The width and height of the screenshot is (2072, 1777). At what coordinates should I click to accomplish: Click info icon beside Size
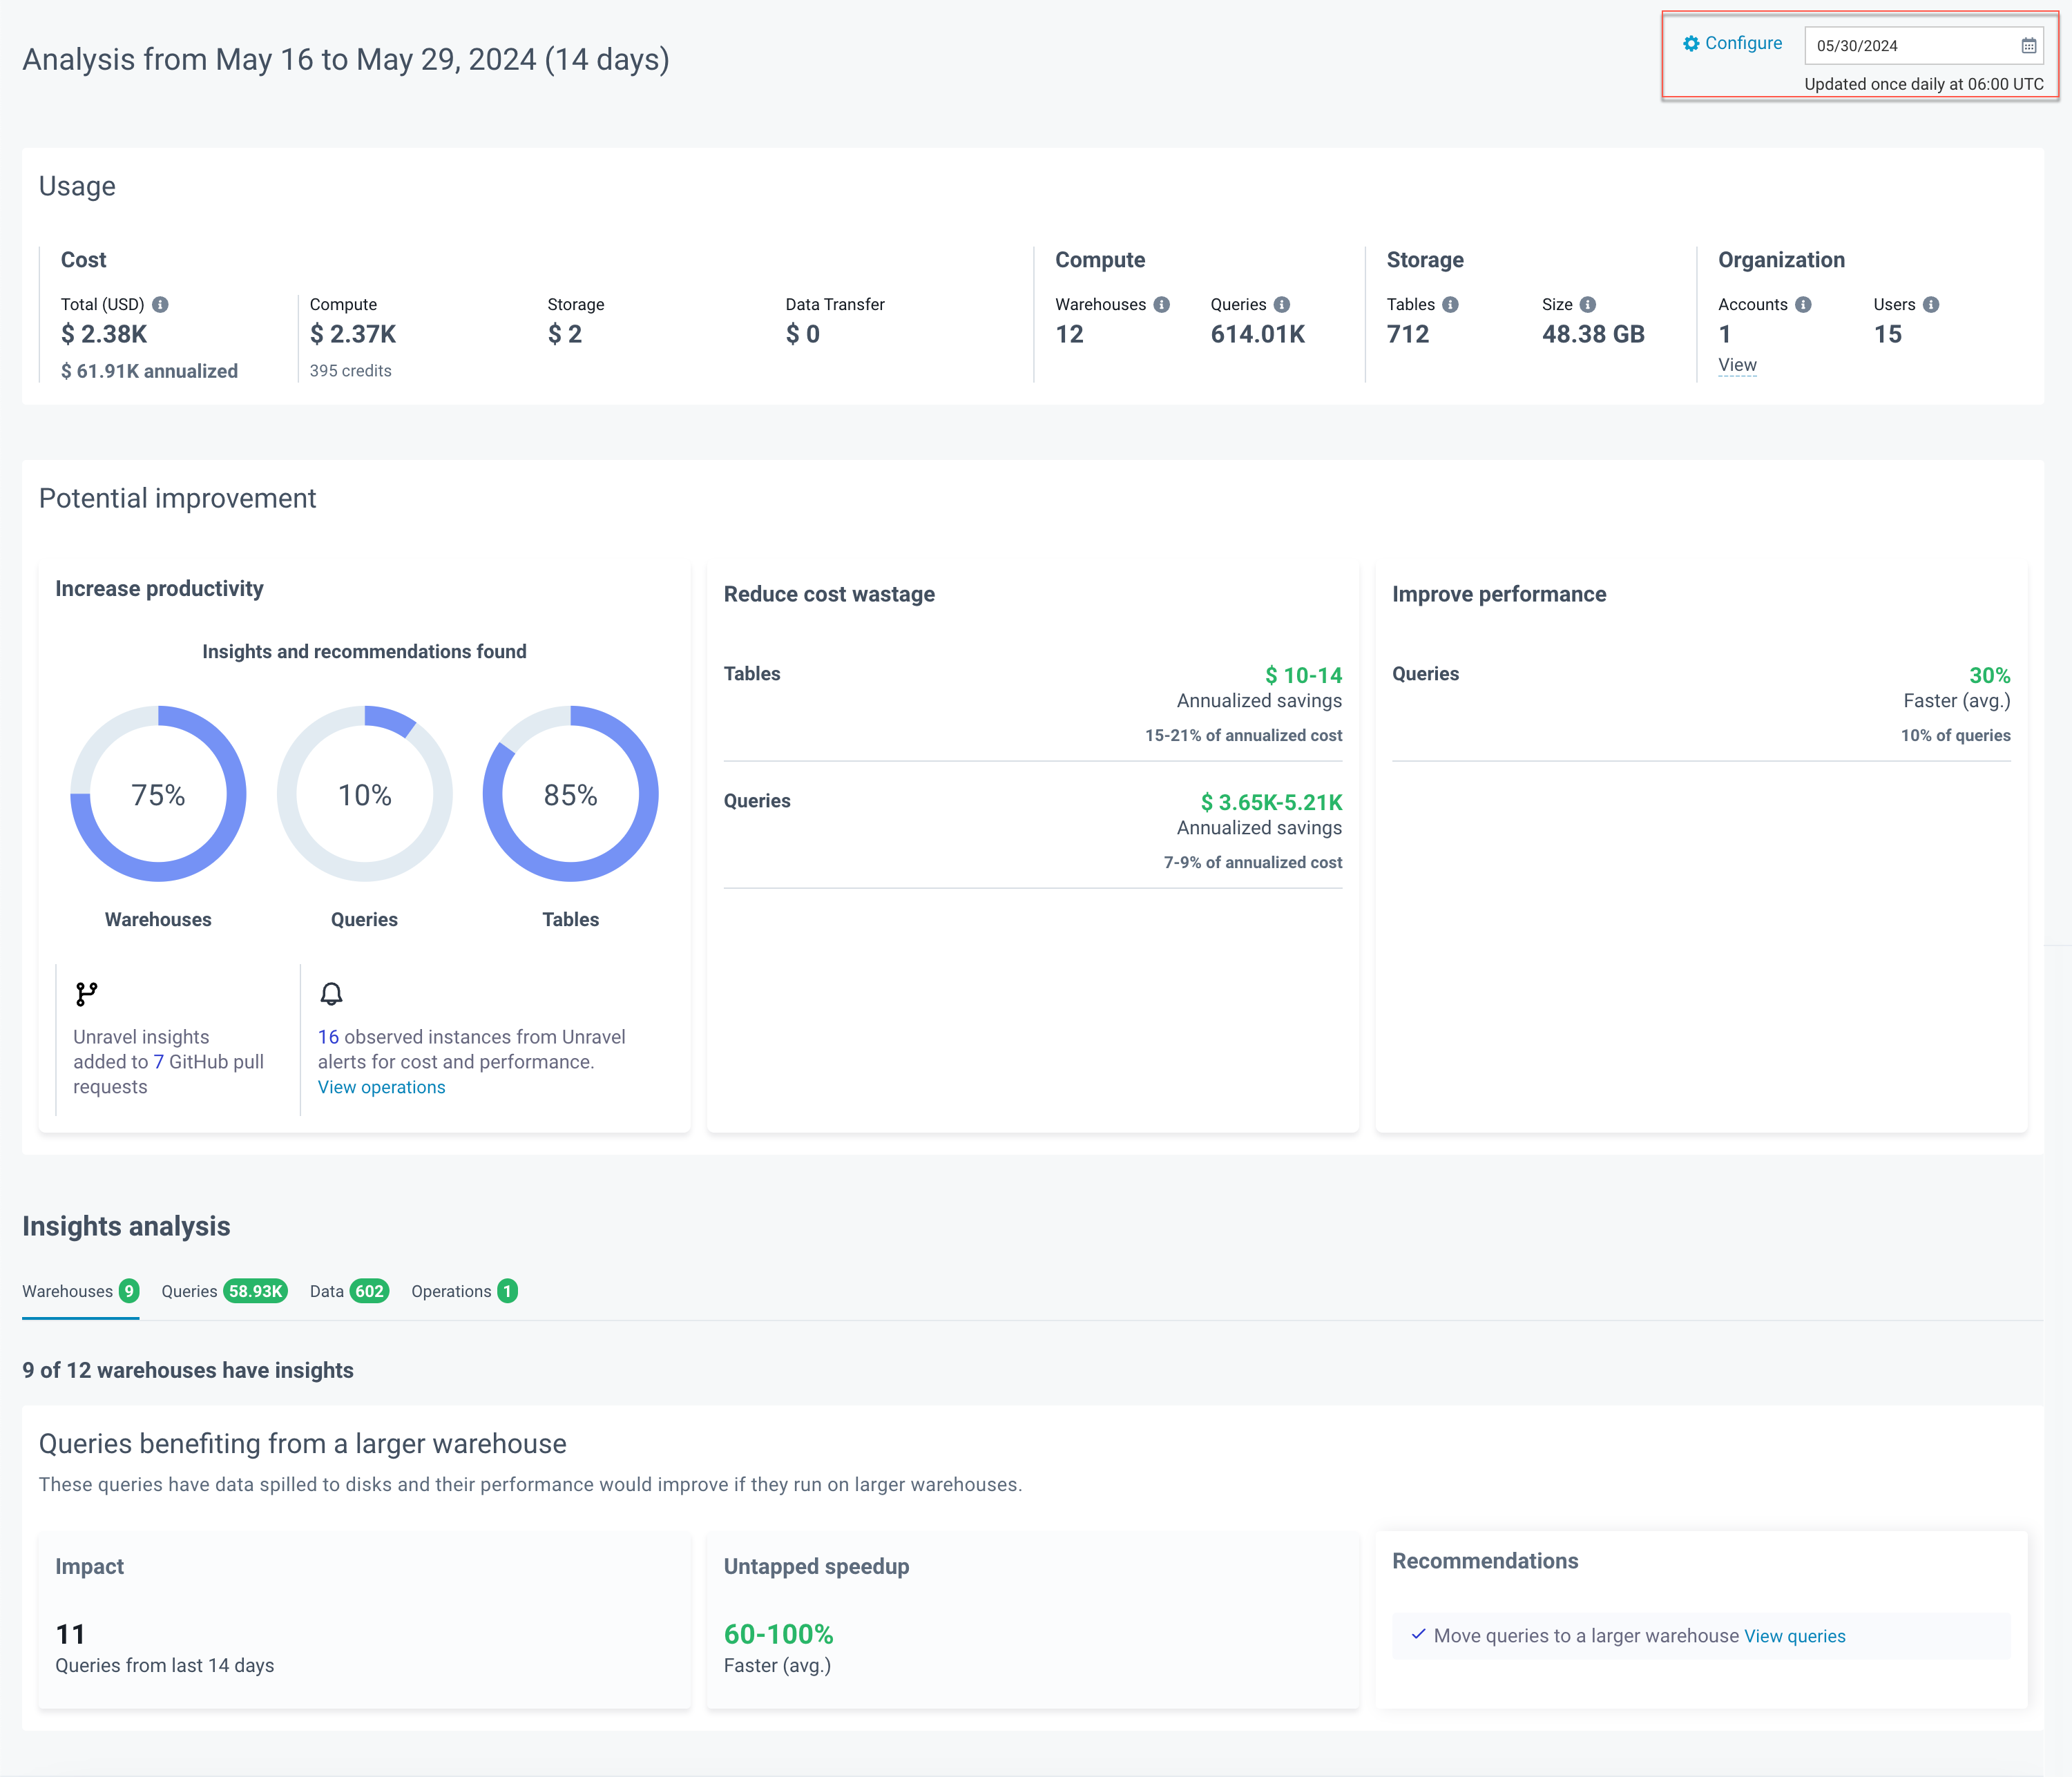pyautogui.click(x=1587, y=304)
